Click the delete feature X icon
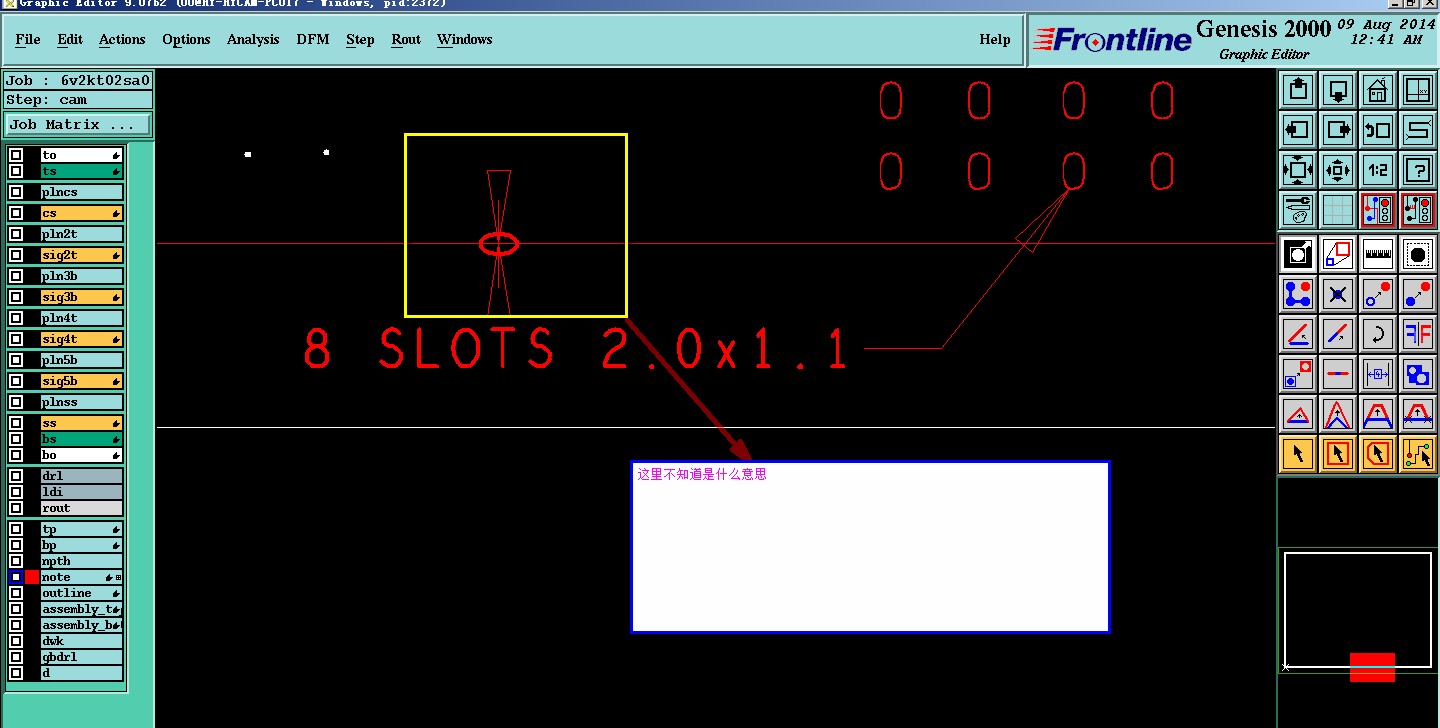Image resolution: width=1440 pixels, height=728 pixels. pos(1338,294)
